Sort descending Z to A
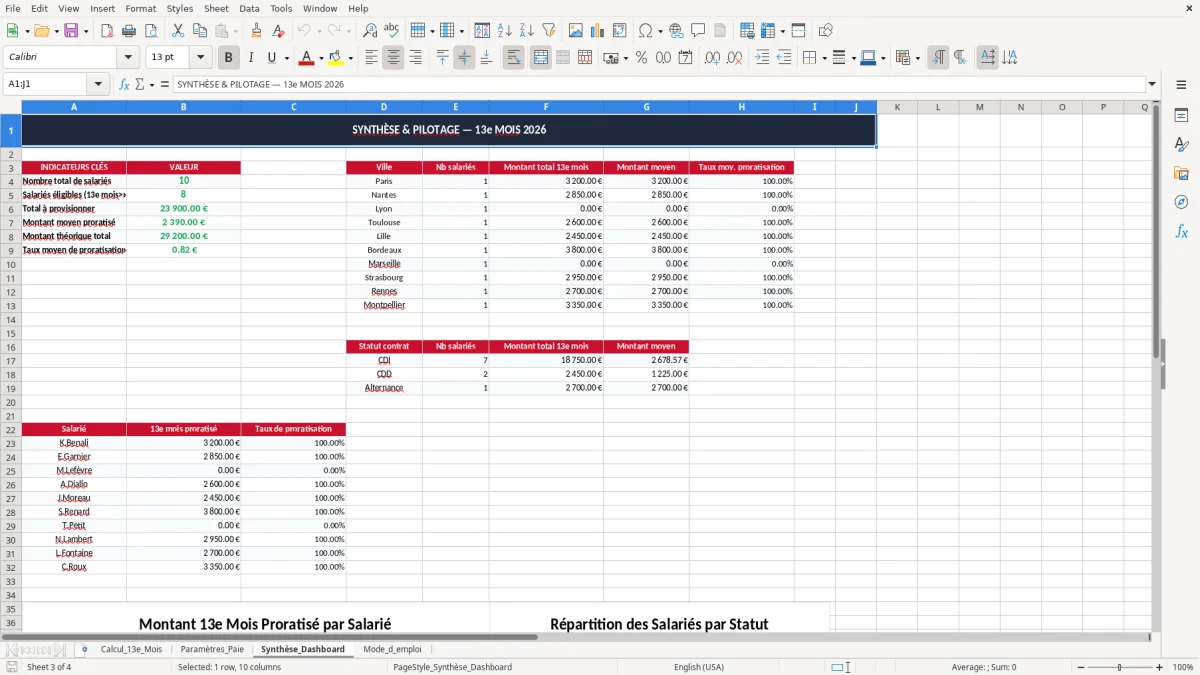Image resolution: width=1200 pixels, height=675 pixels. [x=527, y=31]
